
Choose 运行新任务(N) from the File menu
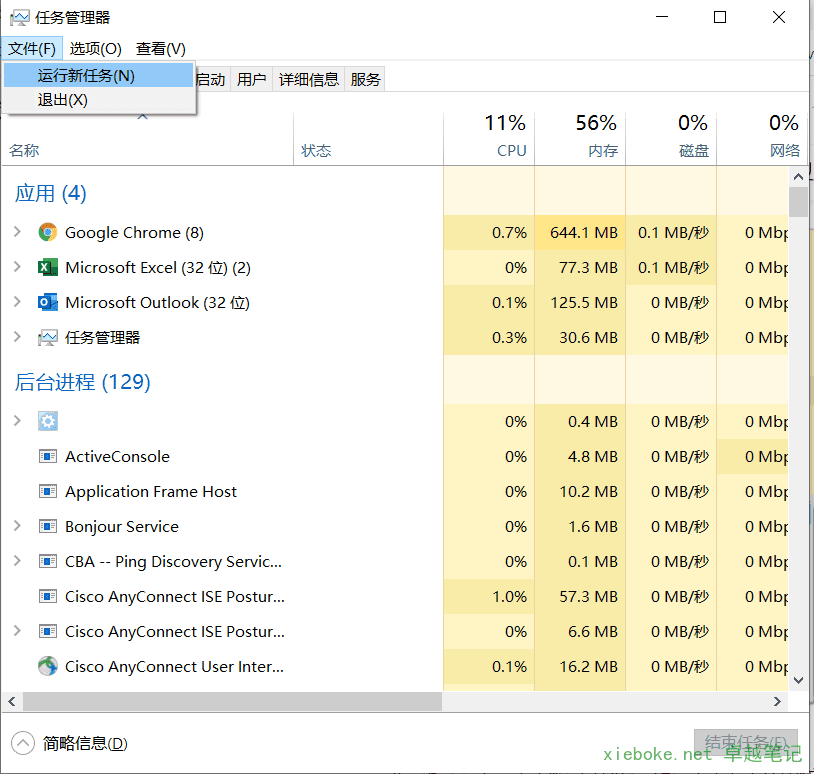click(86, 75)
